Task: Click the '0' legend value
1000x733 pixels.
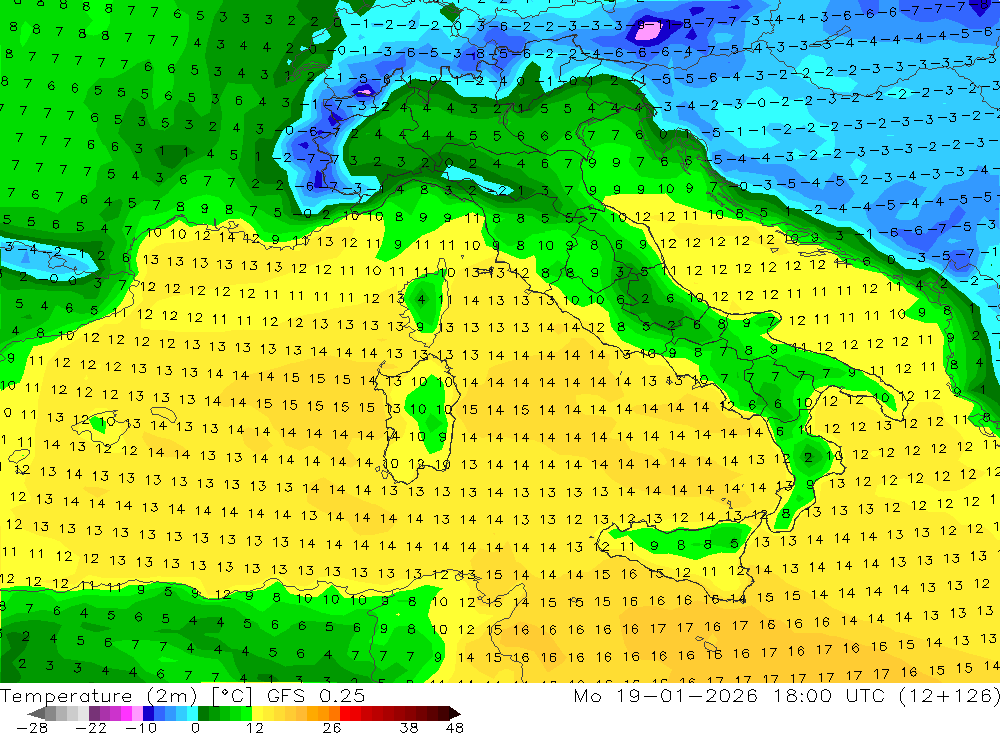Action: click(195, 727)
